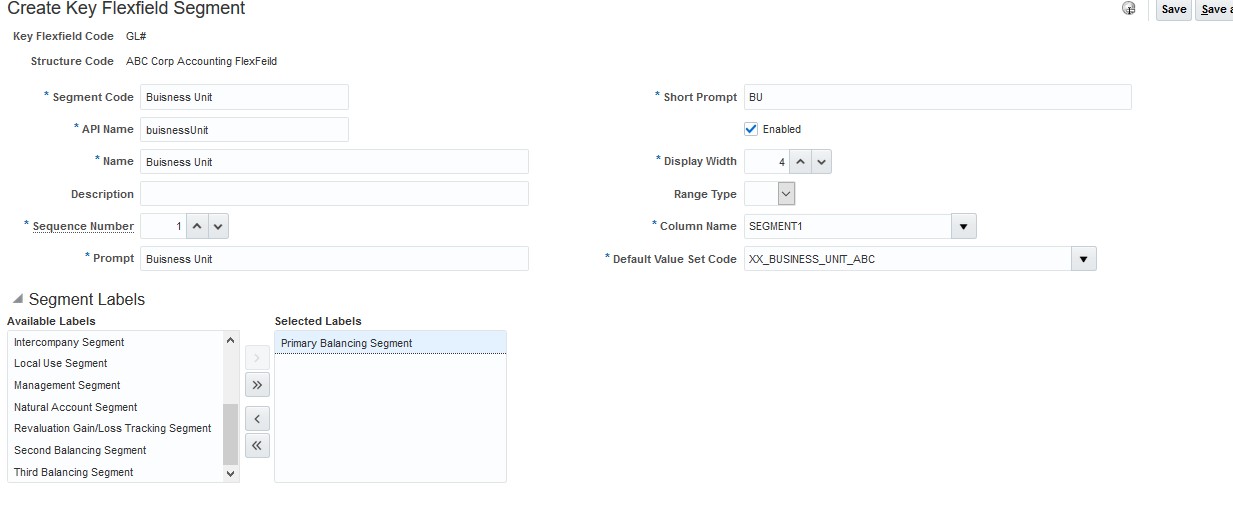The image size is (1233, 506).
Task: Remove selected label from Selected Labels
Action: pyautogui.click(x=257, y=419)
